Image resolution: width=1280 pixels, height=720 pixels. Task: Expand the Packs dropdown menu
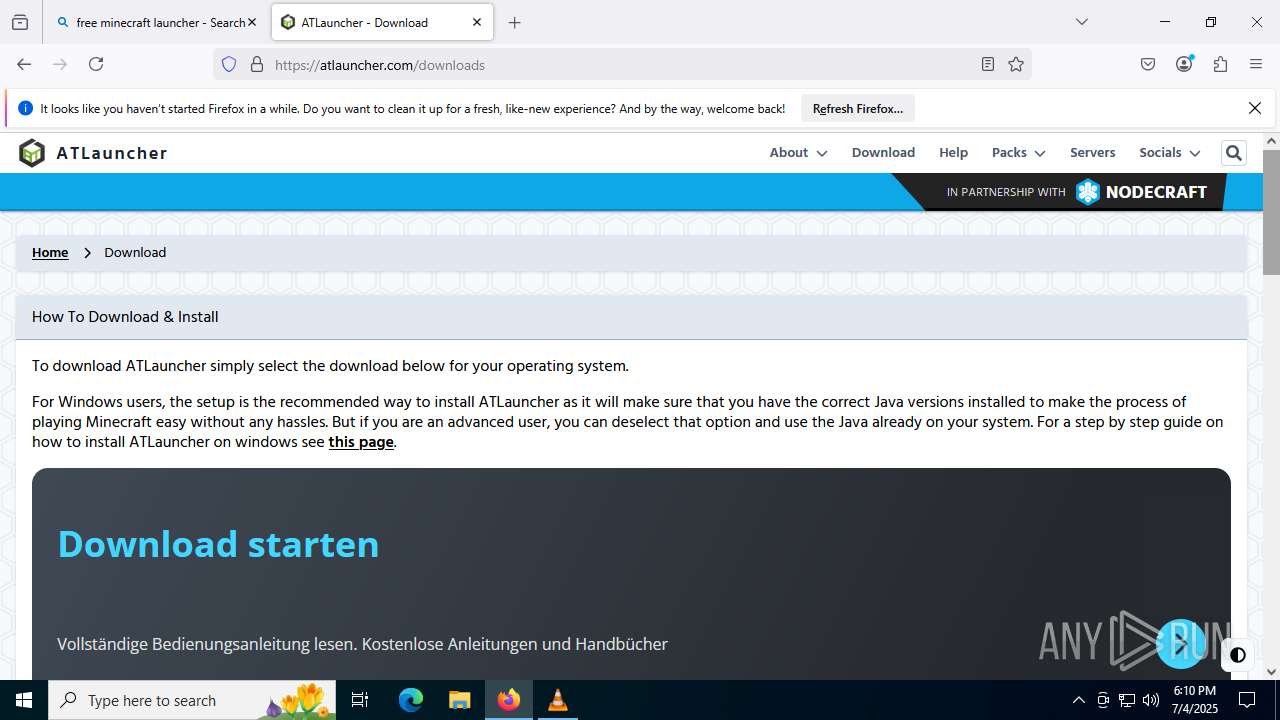click(x=1018, y=152)
